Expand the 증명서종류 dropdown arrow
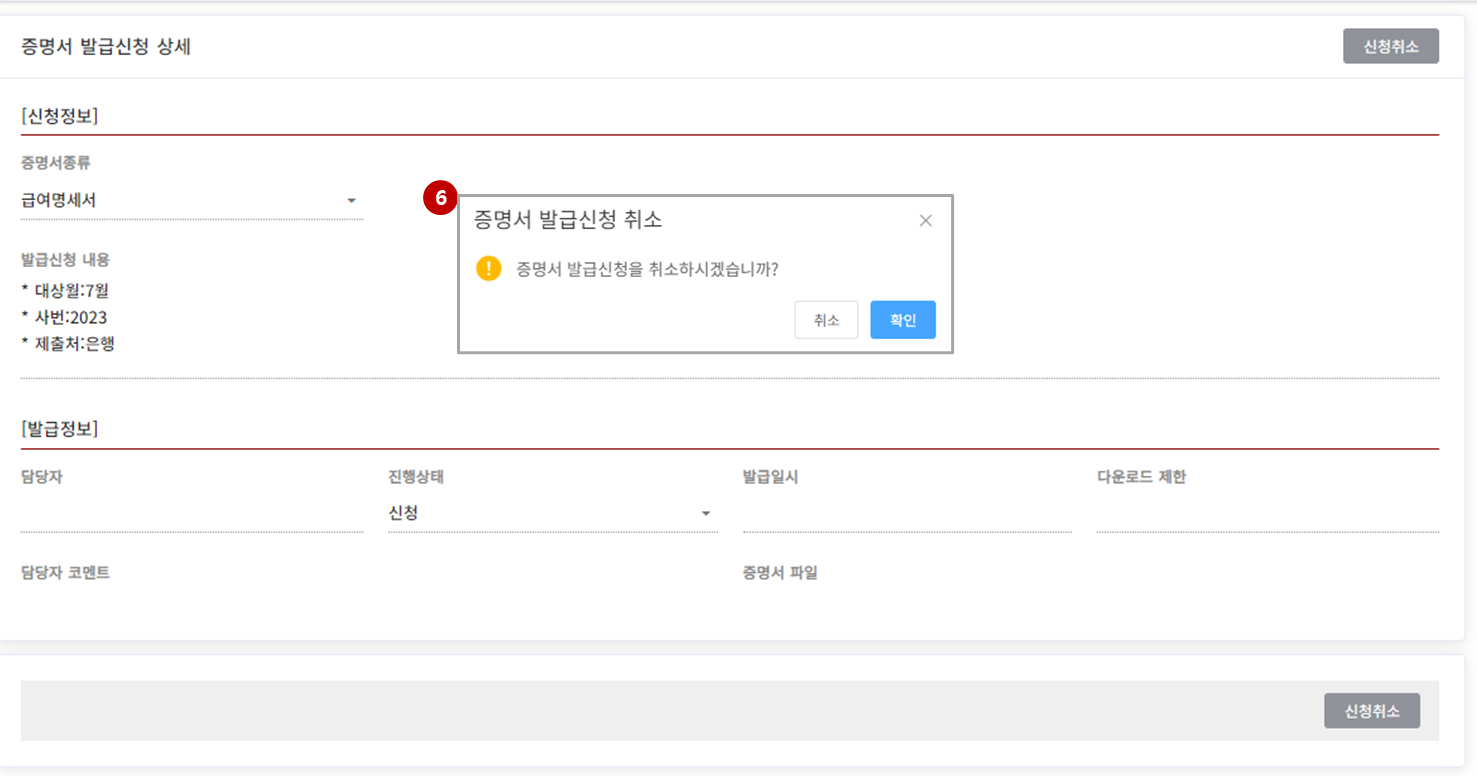 (351, 201)
